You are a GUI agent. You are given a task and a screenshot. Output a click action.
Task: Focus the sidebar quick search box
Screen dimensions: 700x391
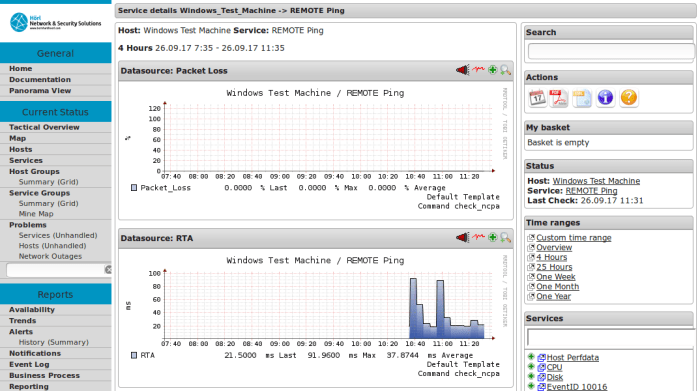tap(55, 270)
